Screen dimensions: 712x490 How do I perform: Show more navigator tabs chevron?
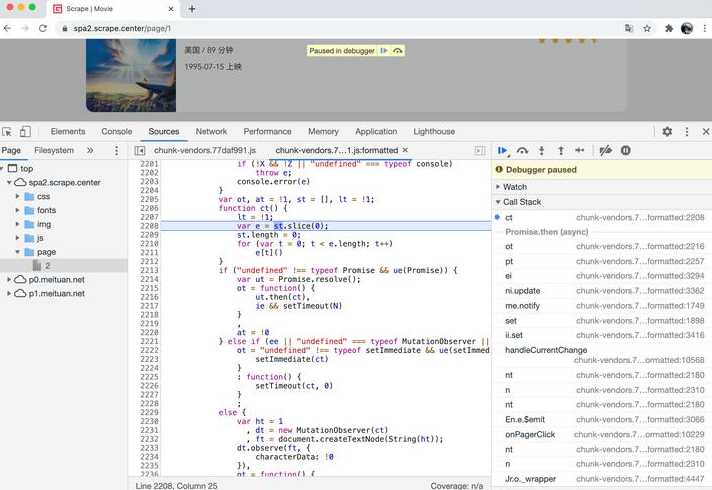[90, 150]
